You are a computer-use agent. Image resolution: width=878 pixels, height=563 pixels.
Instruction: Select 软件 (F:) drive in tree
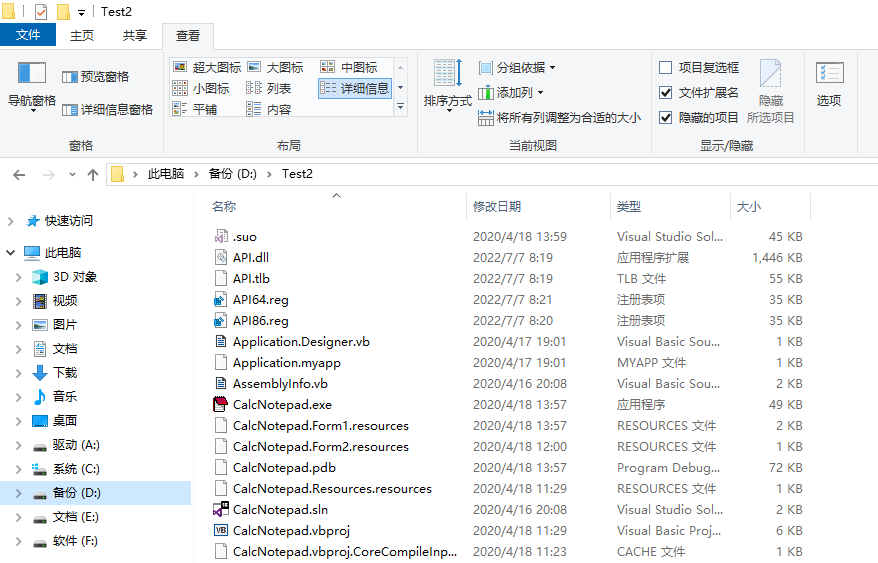(x=76, y=541)
